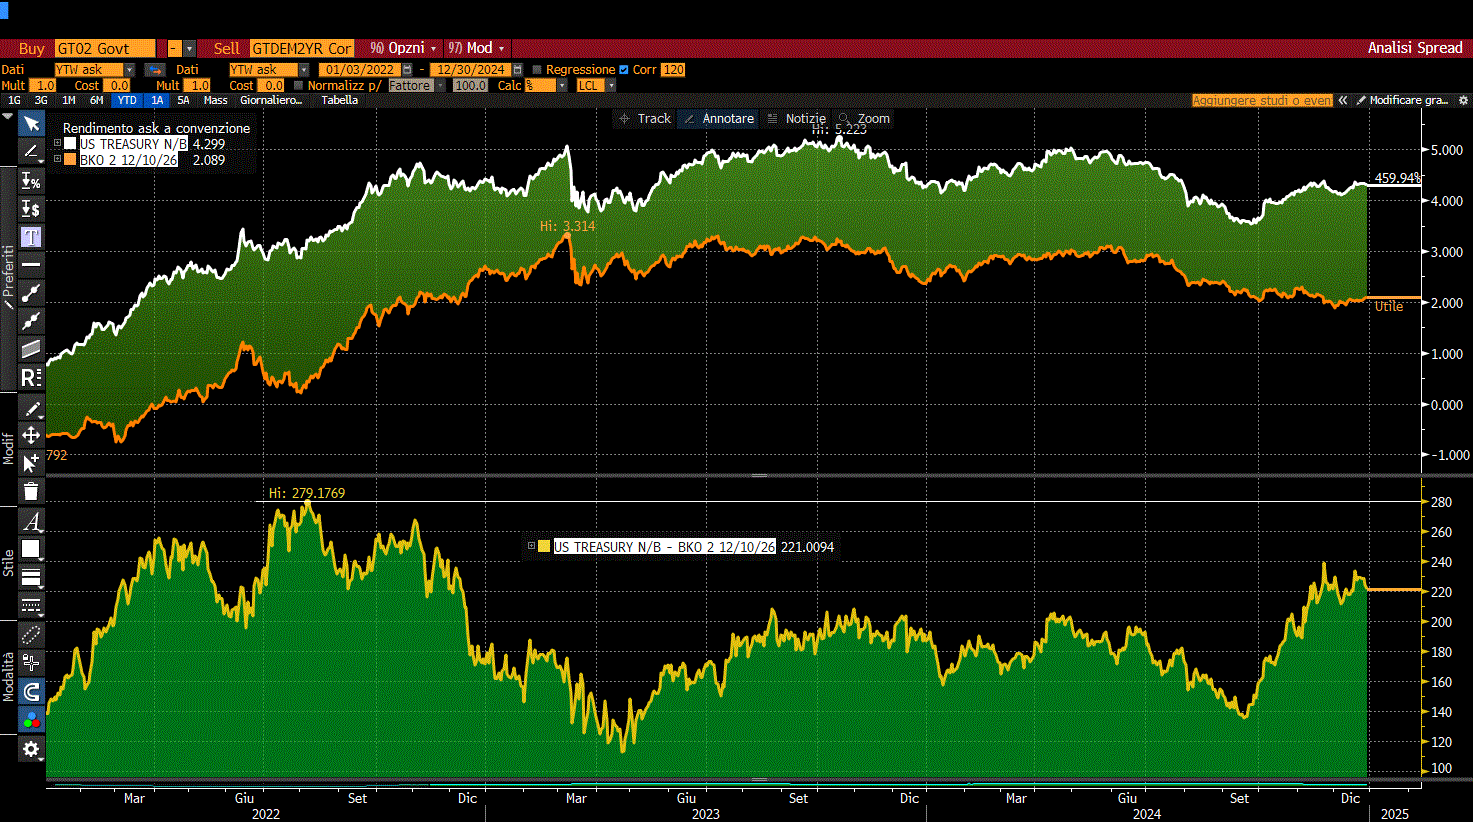Activate the regression channel R tool
The width and height of the screenshot is (1473, 822).
[31, 378]
